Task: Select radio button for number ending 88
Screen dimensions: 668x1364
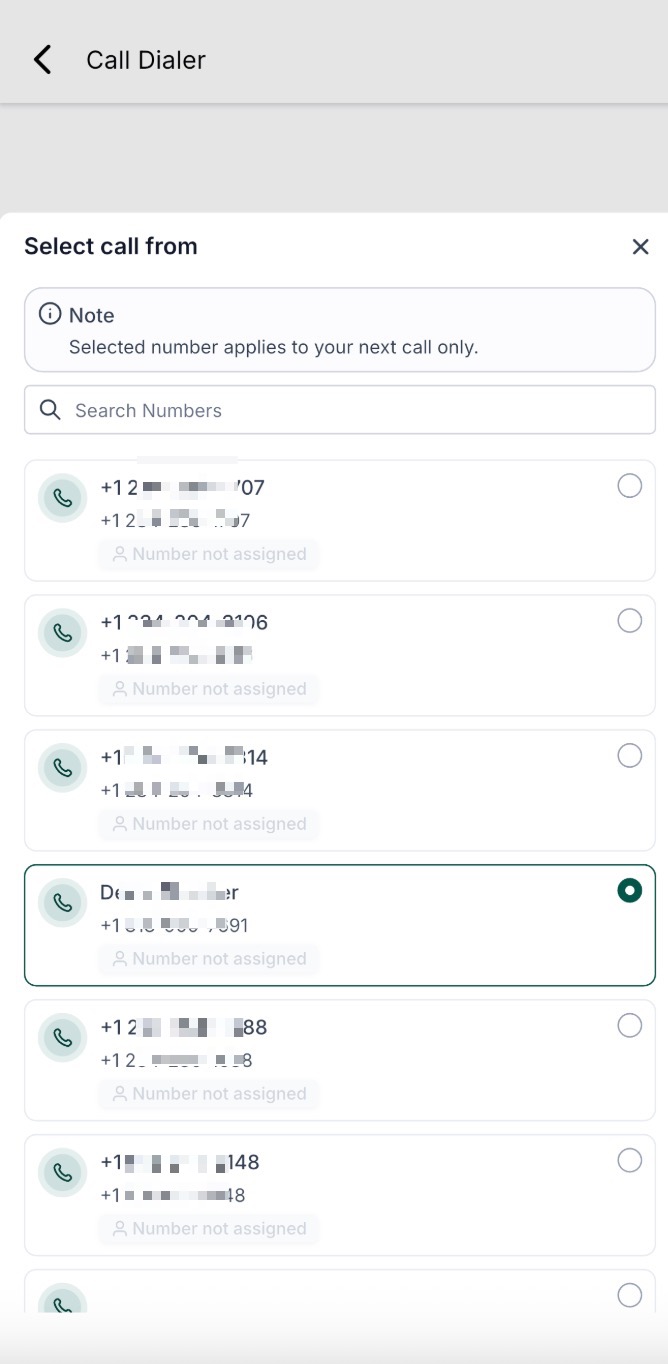Action: pos(630,1026)
